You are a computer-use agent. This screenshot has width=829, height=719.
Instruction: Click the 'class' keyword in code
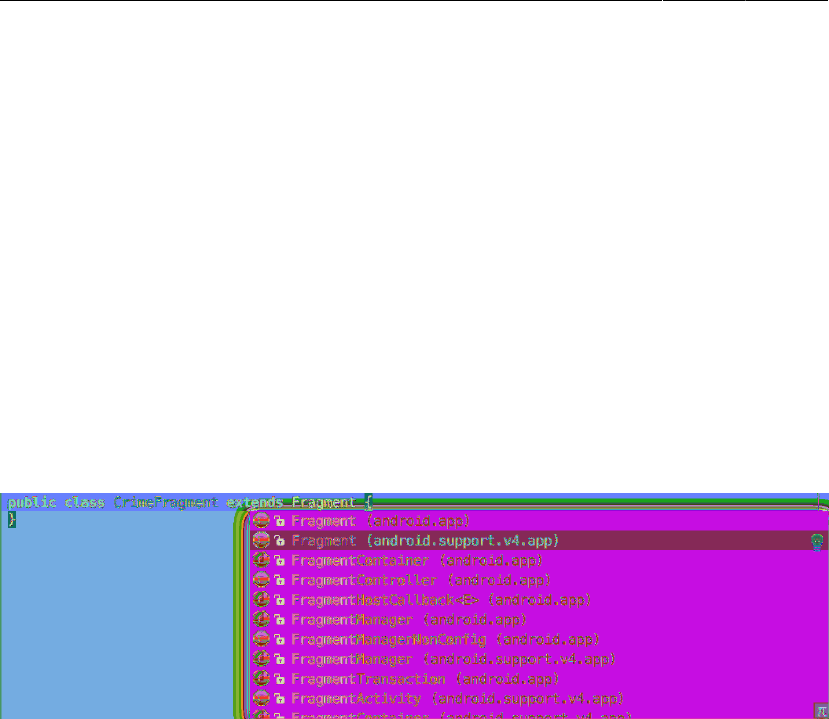[x=85, y=502]
